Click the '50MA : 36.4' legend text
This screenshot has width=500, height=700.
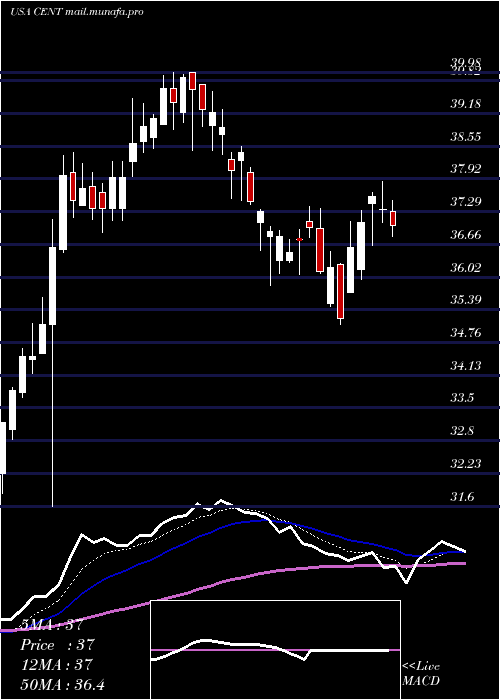[x=62, y=684]
